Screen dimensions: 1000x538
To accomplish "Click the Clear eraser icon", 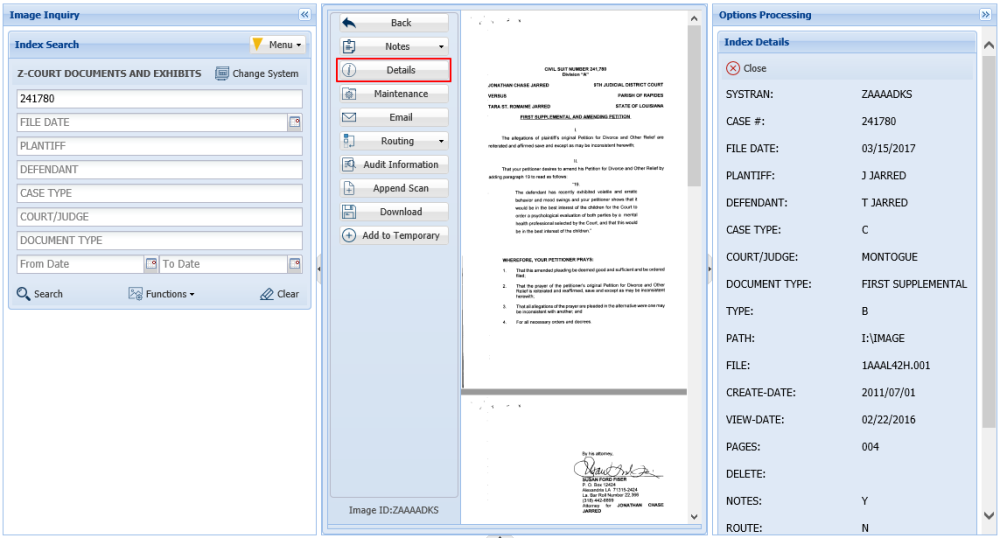I will tap(267, 294).
